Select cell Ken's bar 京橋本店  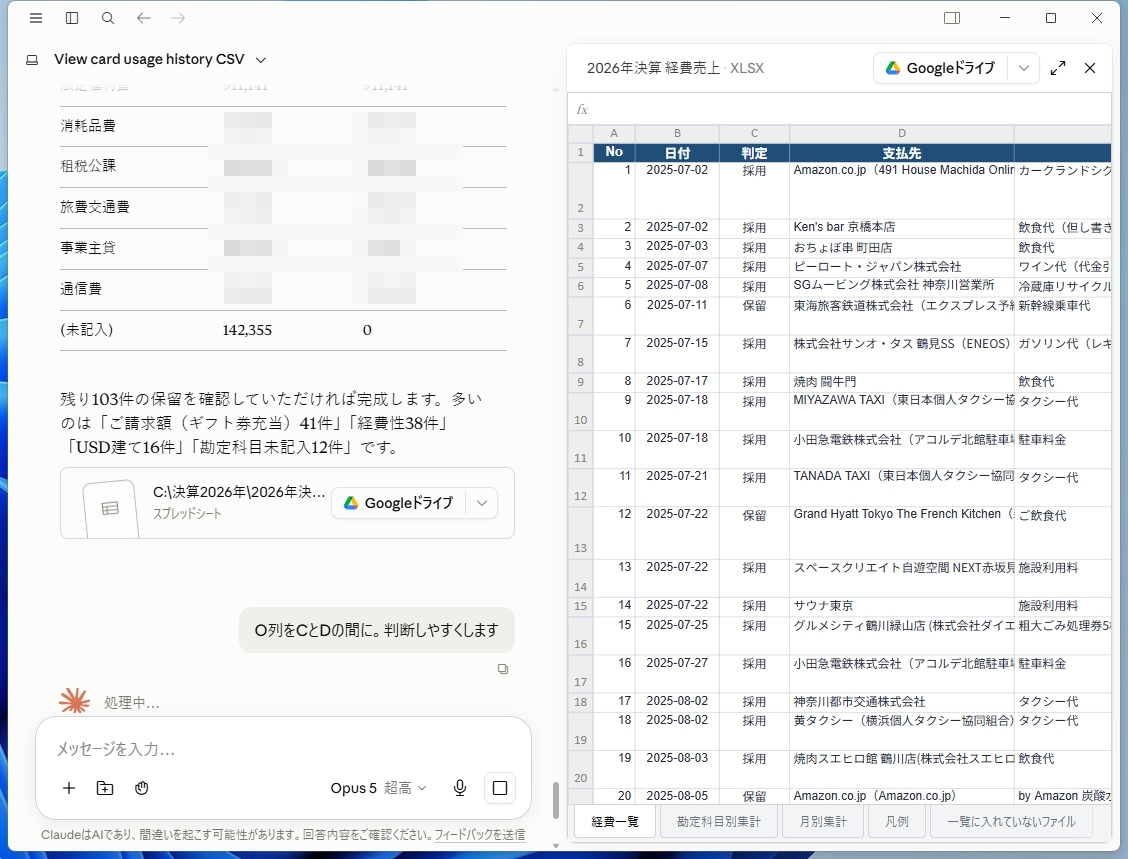901,227
